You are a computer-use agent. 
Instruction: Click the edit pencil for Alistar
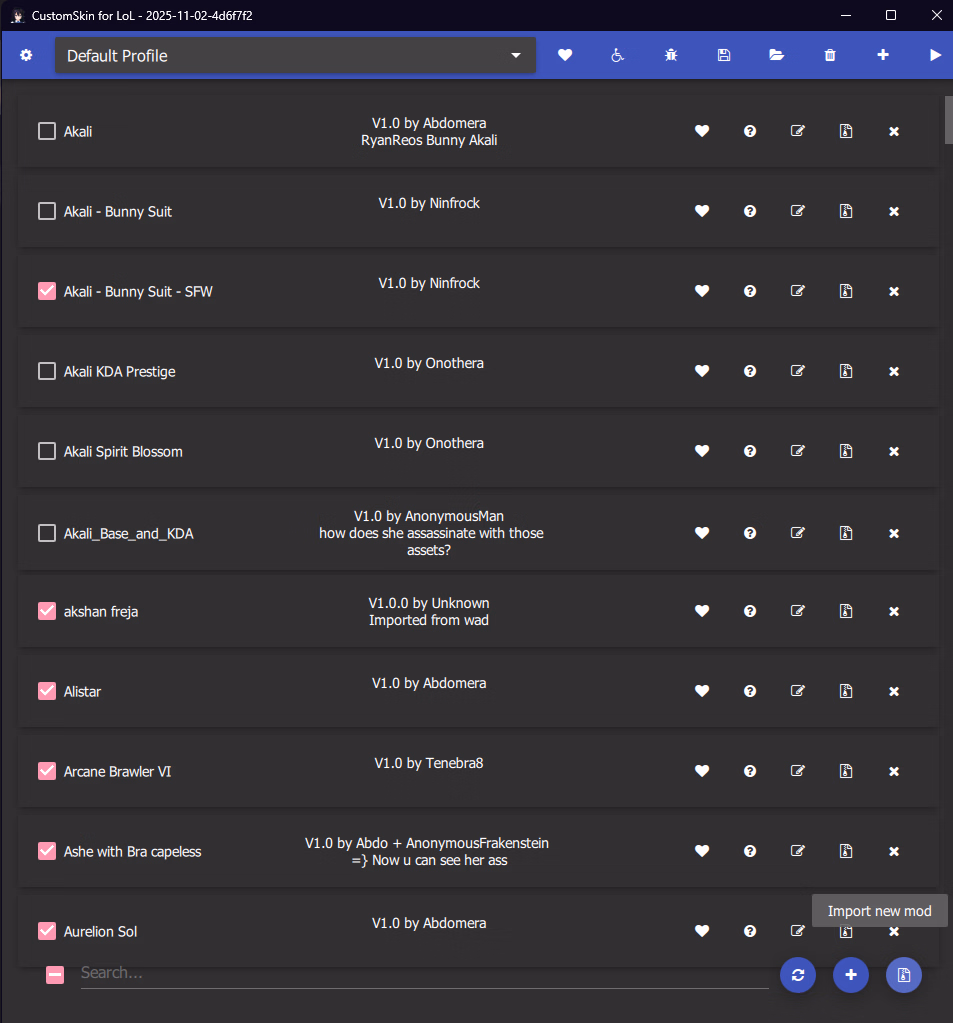coord(798,691)
